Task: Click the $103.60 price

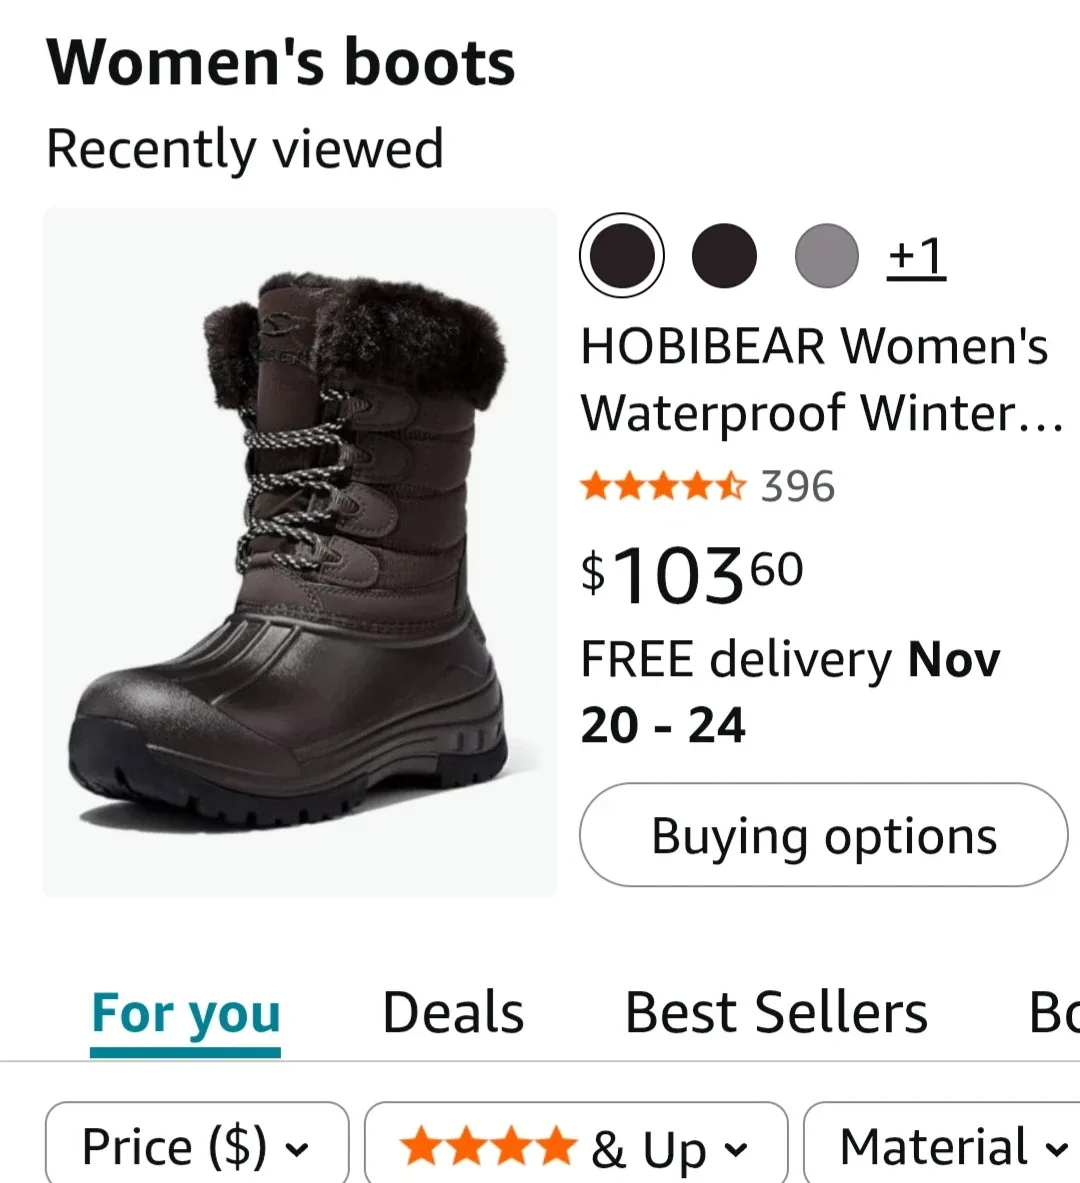Action: 691,576
